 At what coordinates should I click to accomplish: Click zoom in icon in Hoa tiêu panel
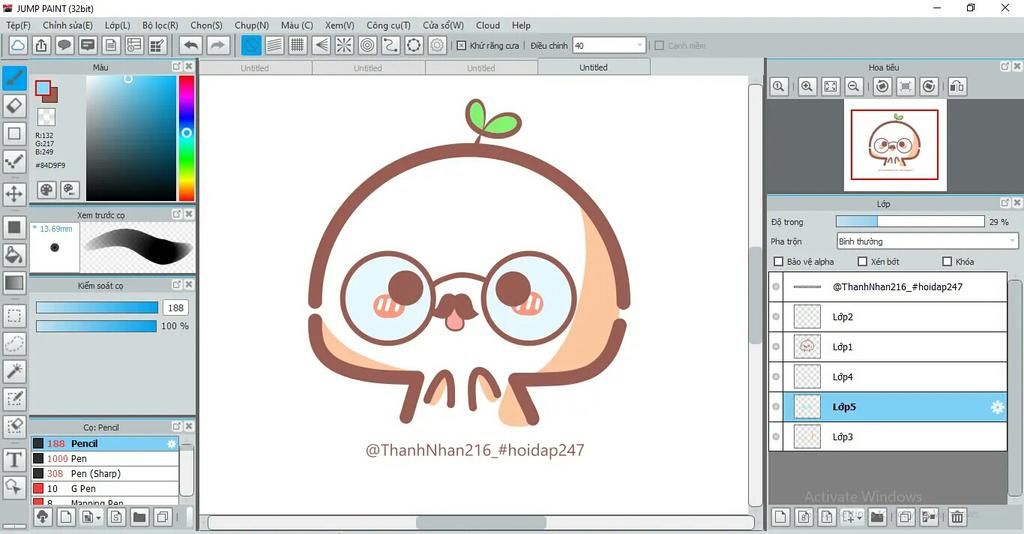pos(807,86)
